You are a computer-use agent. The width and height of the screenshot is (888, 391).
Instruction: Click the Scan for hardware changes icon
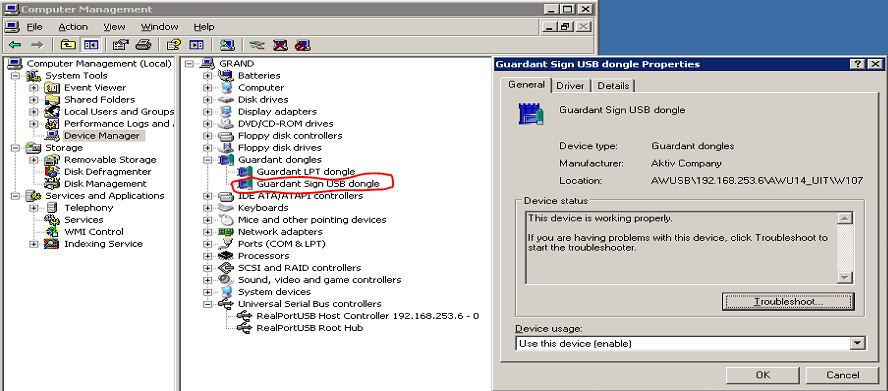pos(227,45)
